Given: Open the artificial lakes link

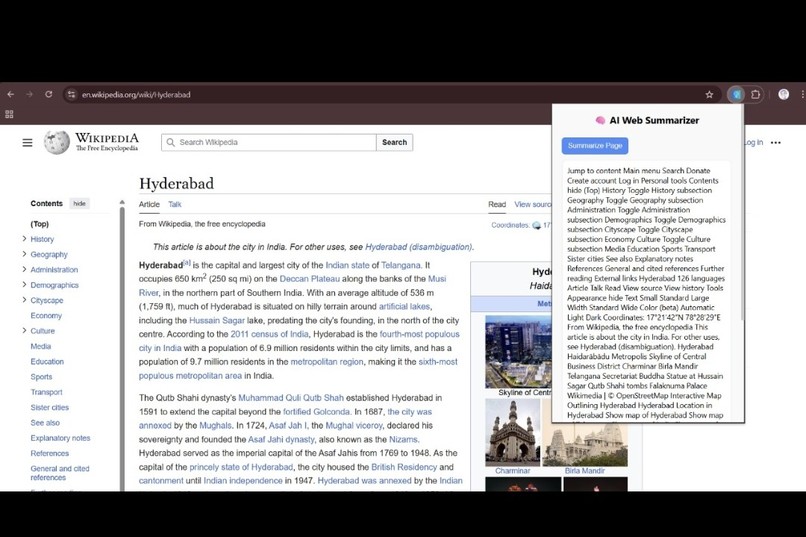Looking at the screenshot, I should [404, 306].
